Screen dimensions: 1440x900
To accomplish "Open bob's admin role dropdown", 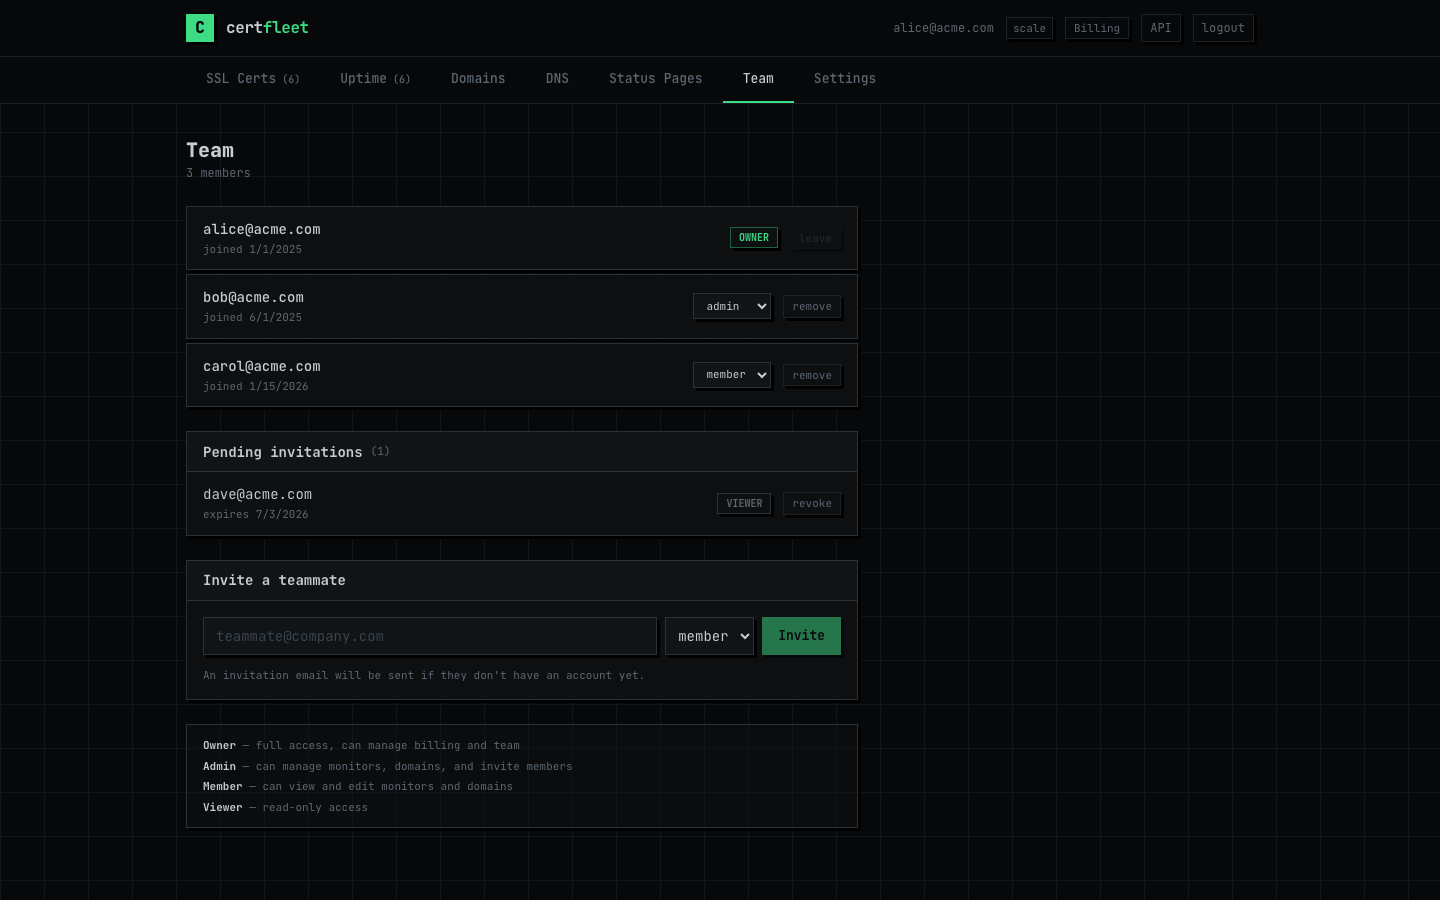I will click(x=732, y=306).
